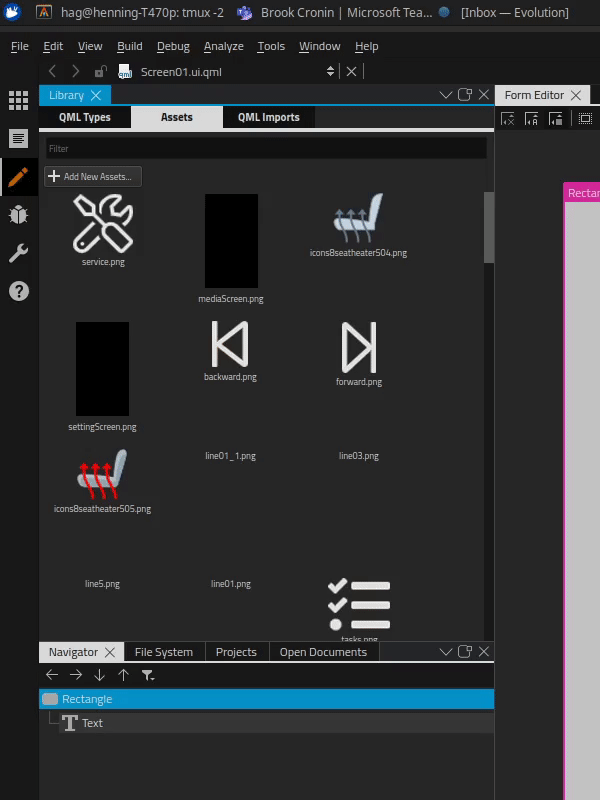This screenshot has width=600, height=800.
Task: Open the Build menu
Action: point(129,46)
